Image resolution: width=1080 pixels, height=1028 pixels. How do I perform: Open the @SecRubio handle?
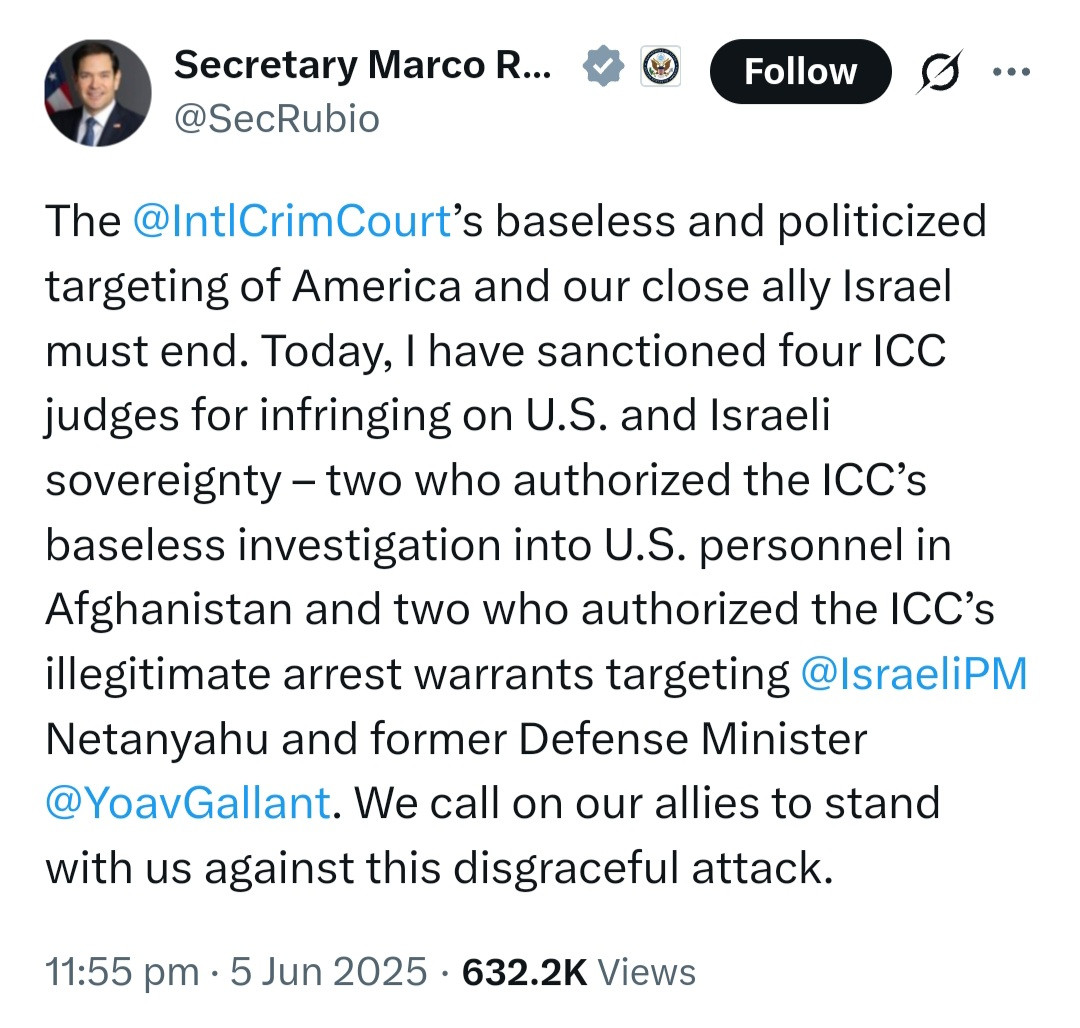tap(276, 120)
